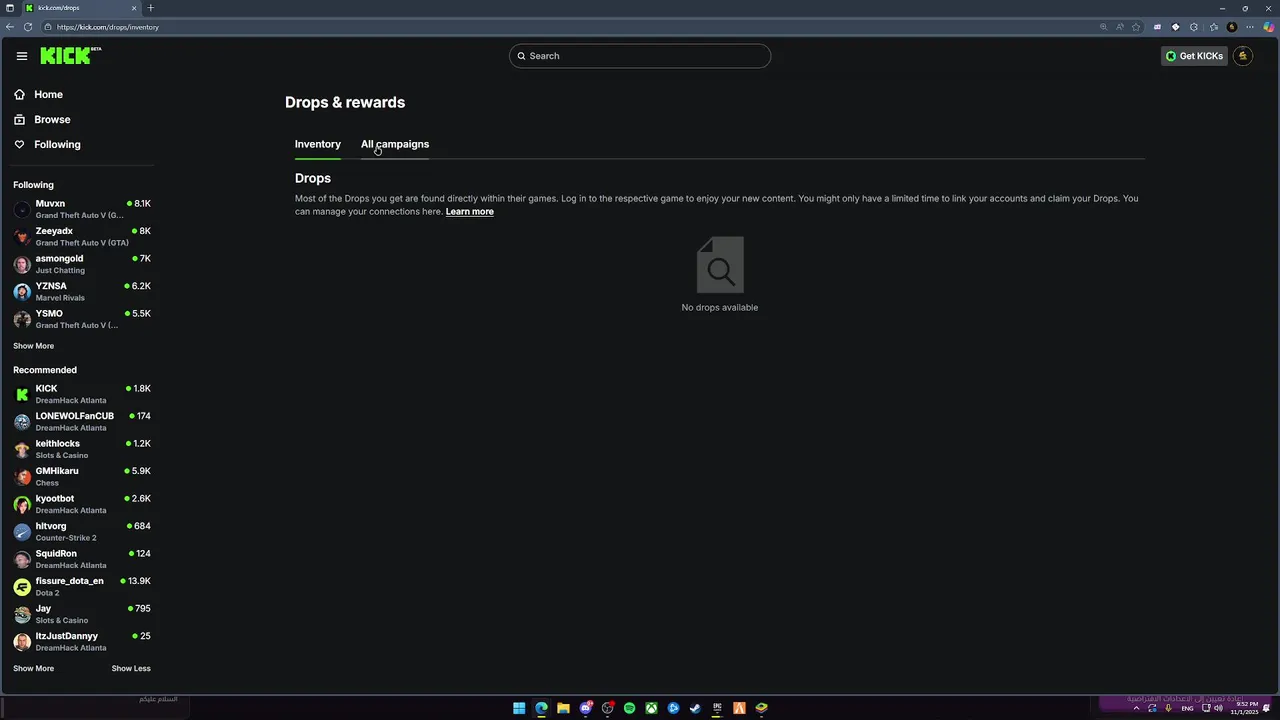The height and width of the screenshot is (720, 1280).
Task: Select 'Counter-Strike 2' under hitvorg
Action: 66,538
